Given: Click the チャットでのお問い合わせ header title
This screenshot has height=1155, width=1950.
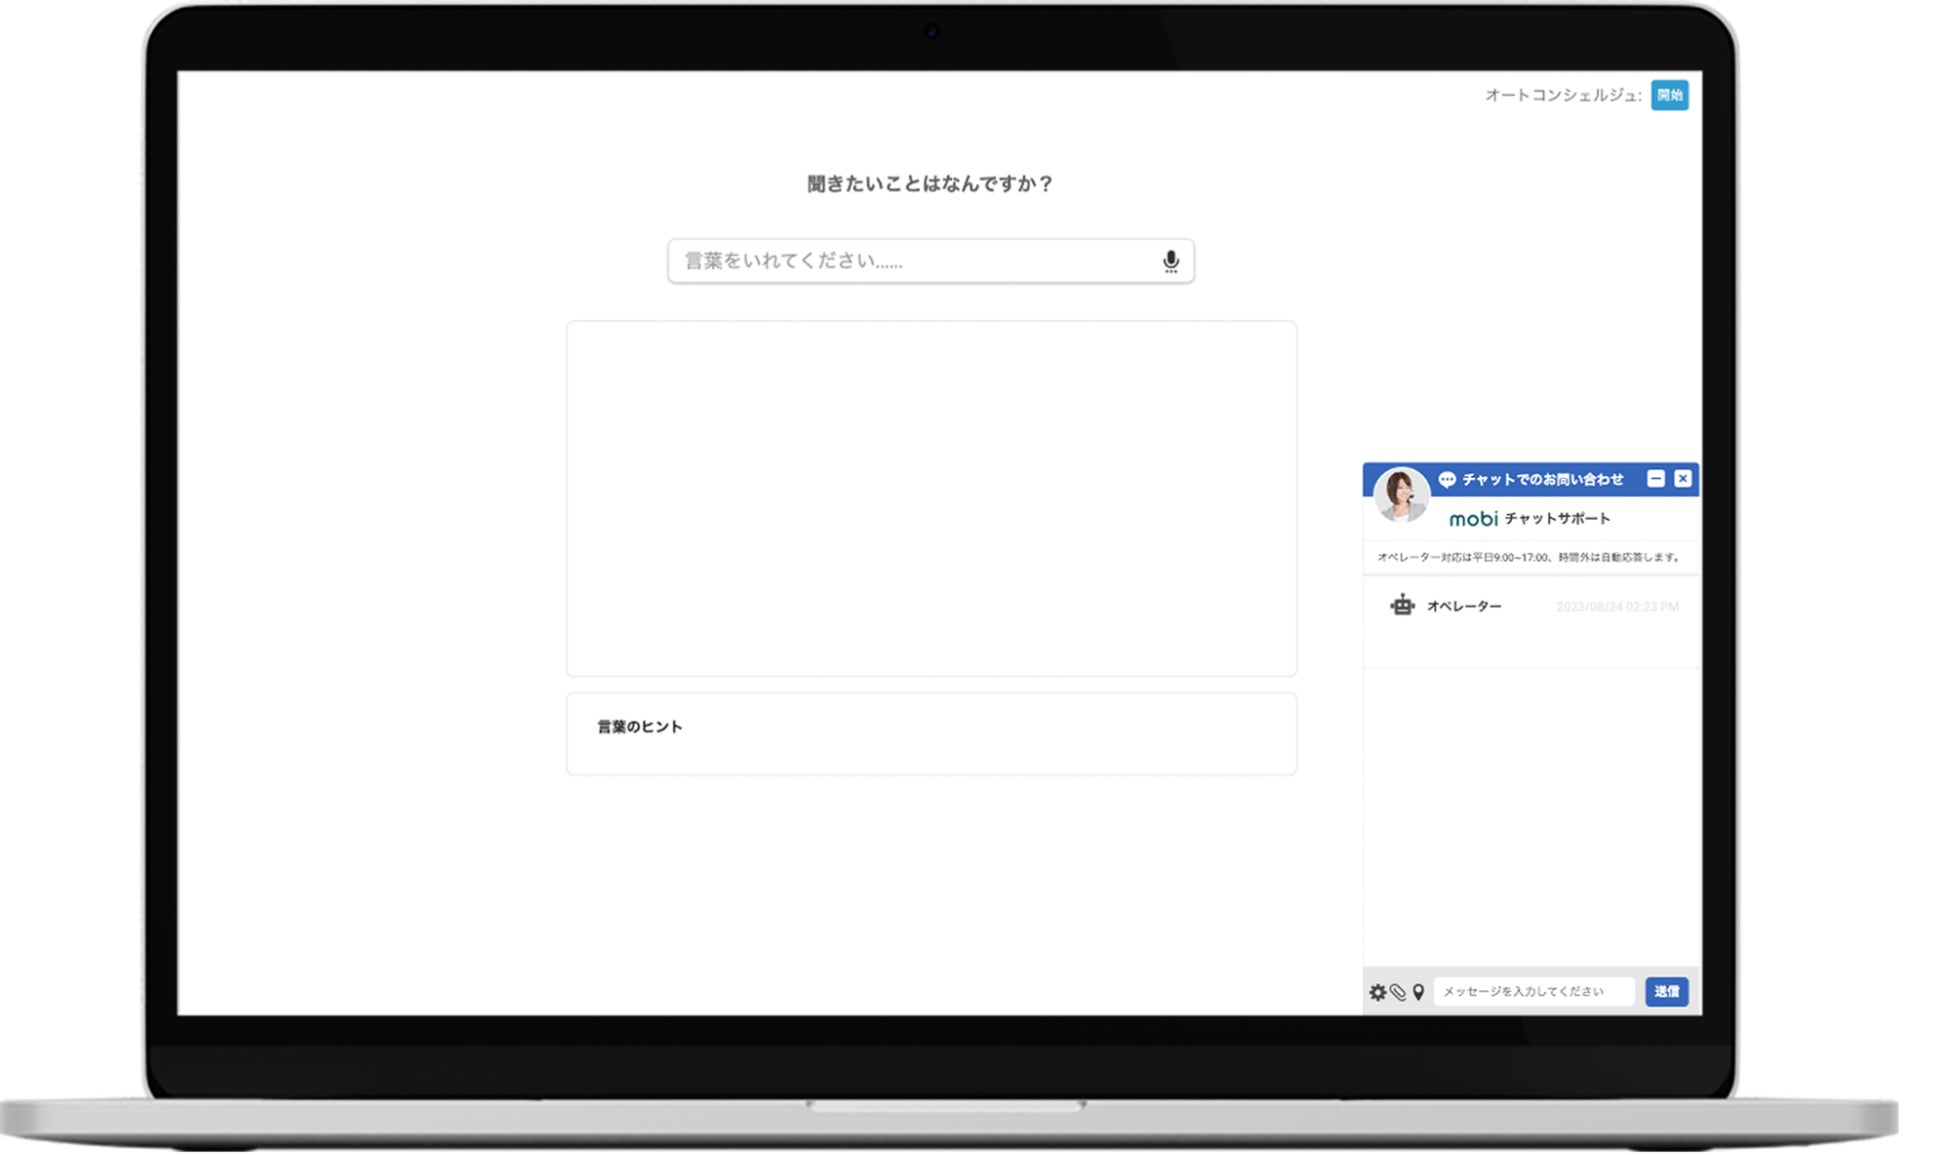Looking at the screenshot, I should point(1542,480).
